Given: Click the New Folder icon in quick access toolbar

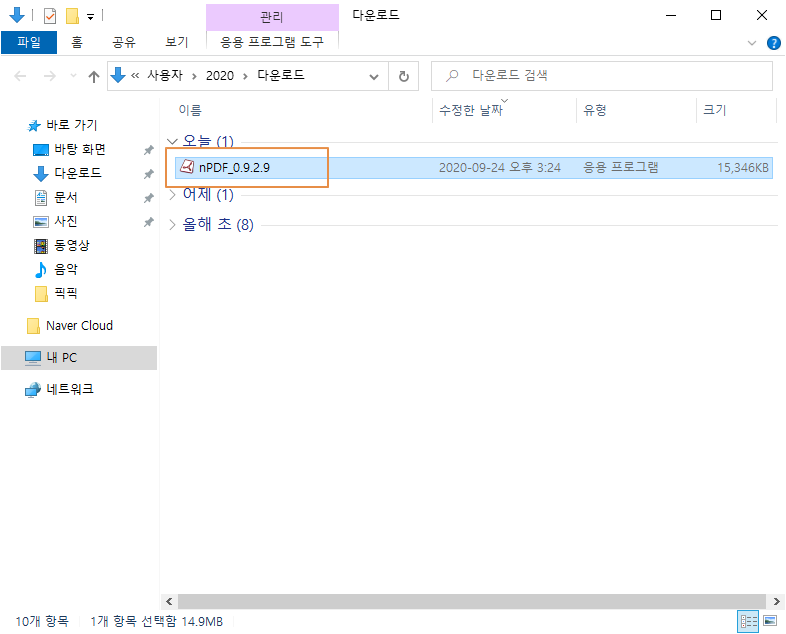Looking at the screenshot, I should (x=73, y=16).
